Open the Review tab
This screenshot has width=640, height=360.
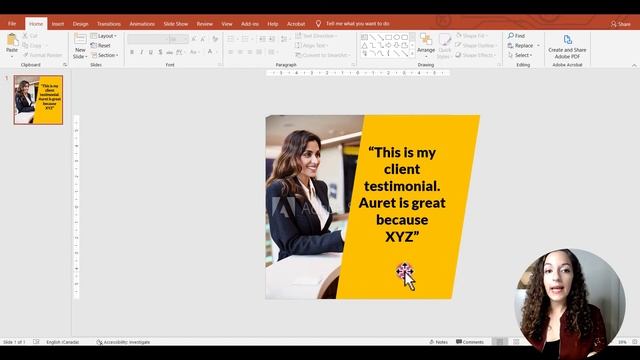(x=204, y=24)
